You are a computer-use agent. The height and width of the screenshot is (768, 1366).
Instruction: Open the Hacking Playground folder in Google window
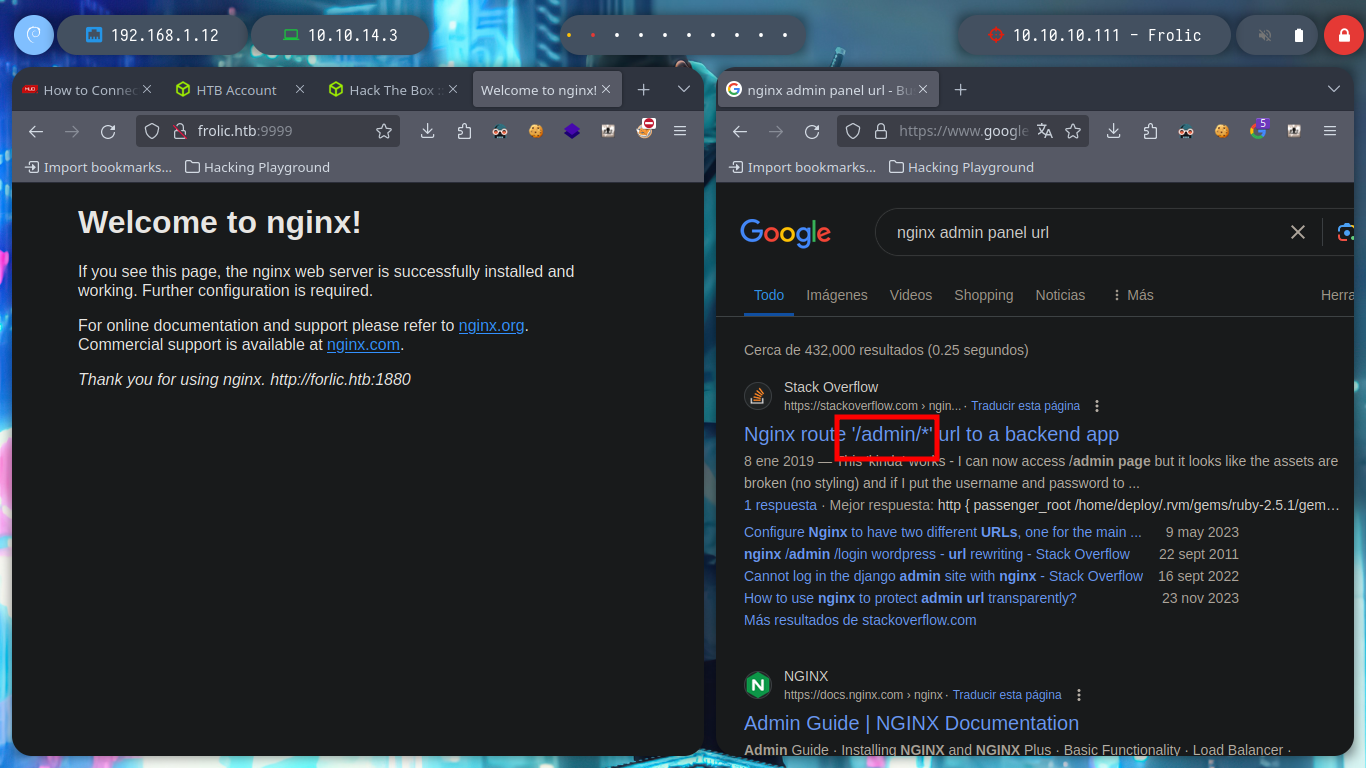point(962,167)
